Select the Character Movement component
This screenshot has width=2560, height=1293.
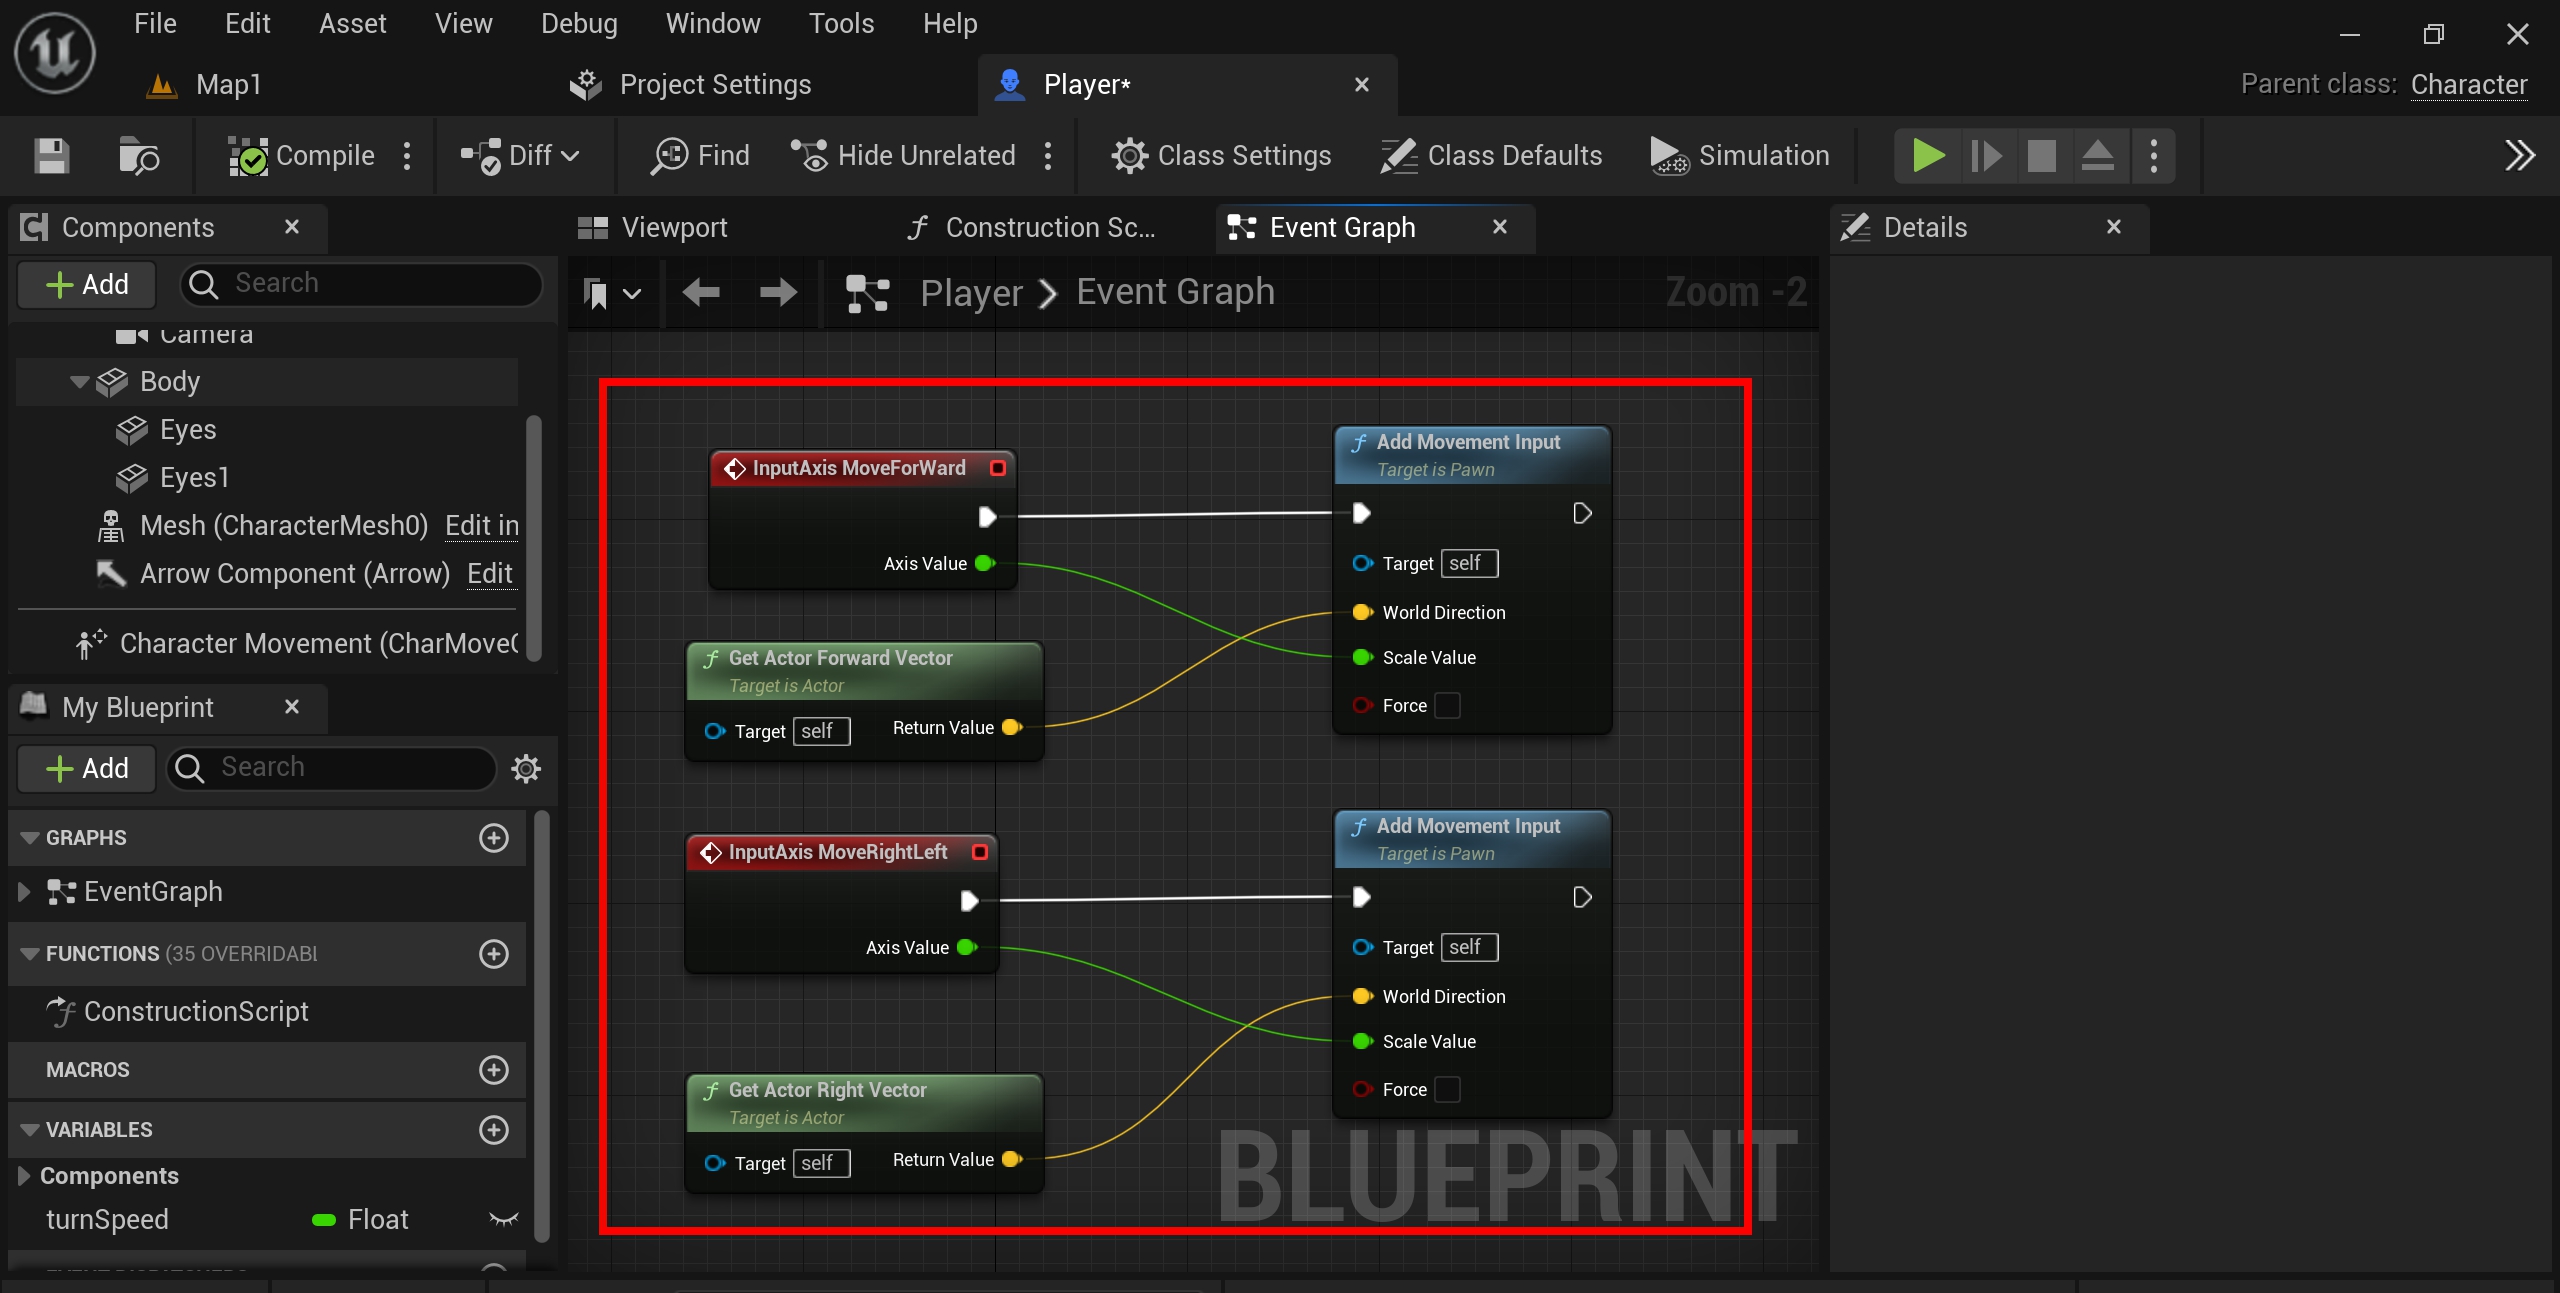coord(296,644)
